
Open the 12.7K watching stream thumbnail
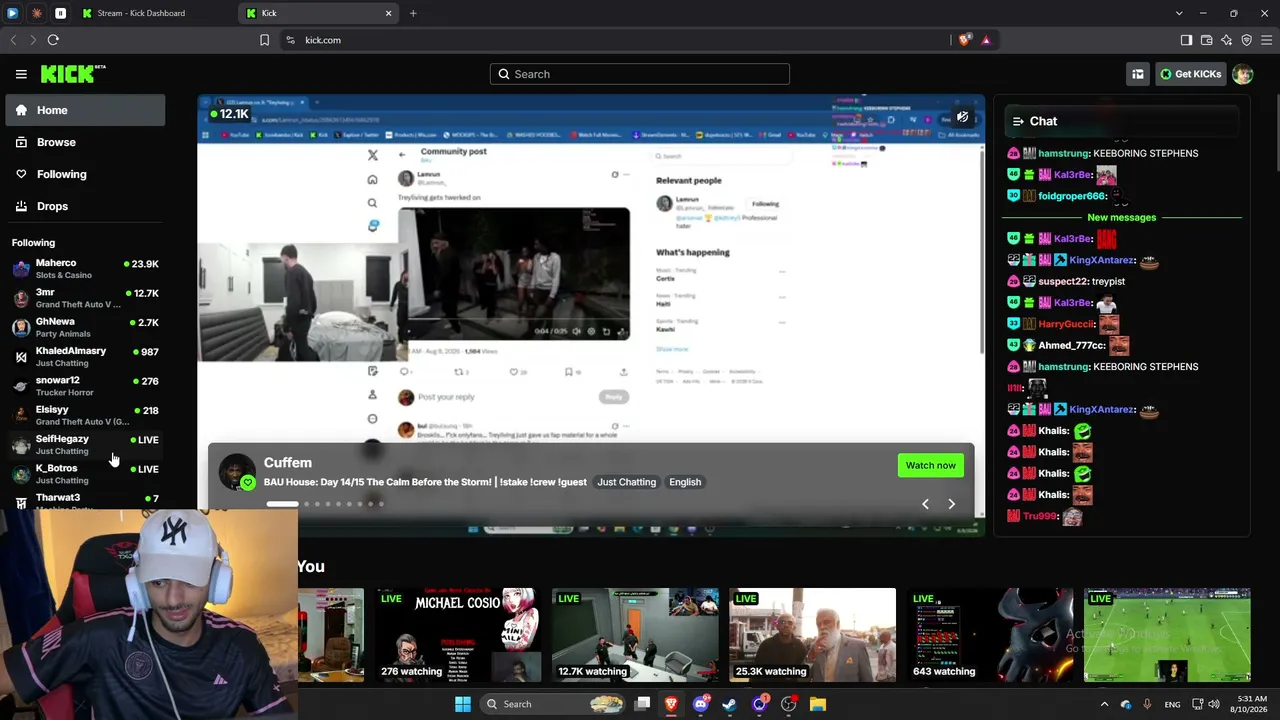pos(635,635)
